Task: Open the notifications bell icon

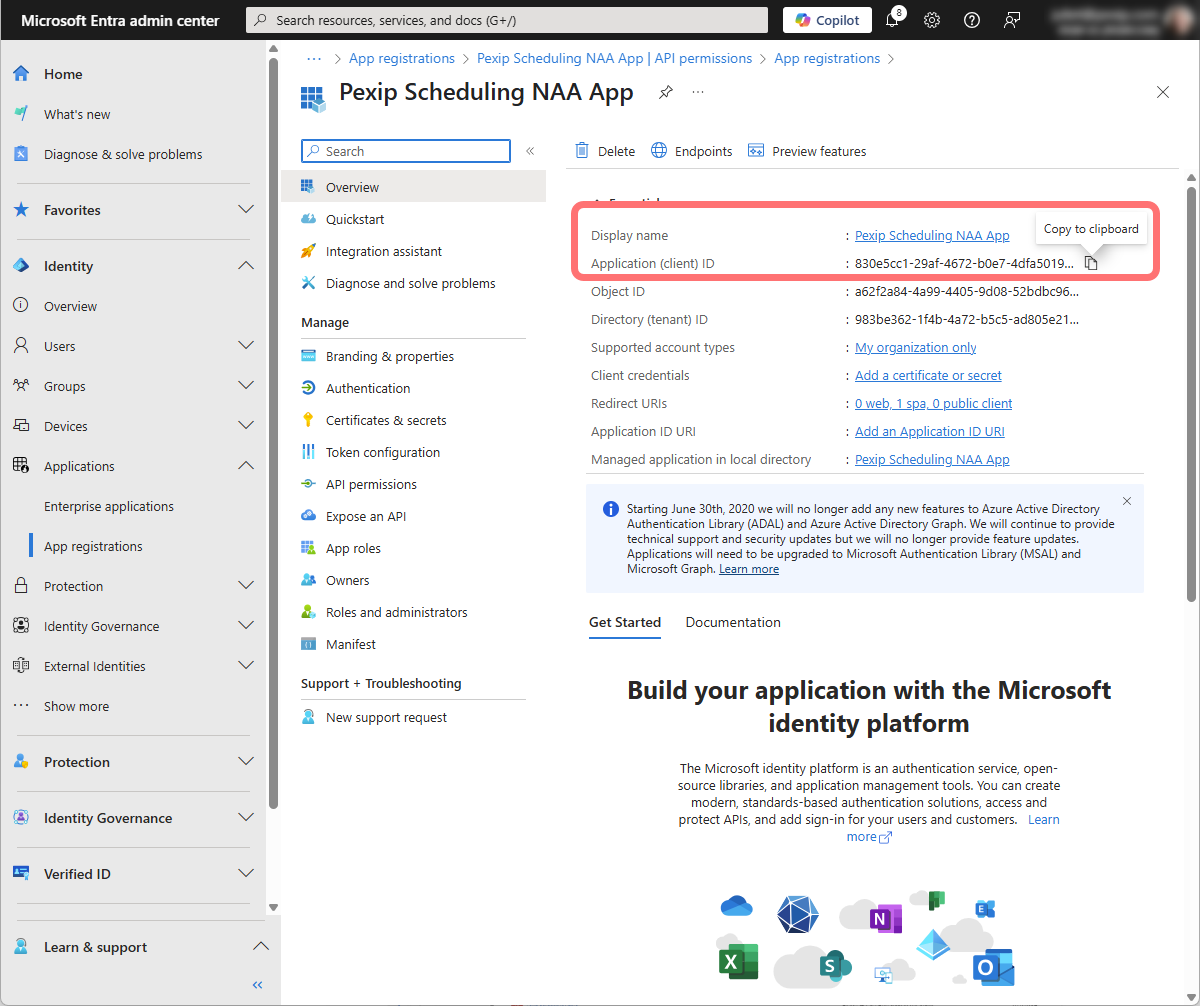Action: 893,20
